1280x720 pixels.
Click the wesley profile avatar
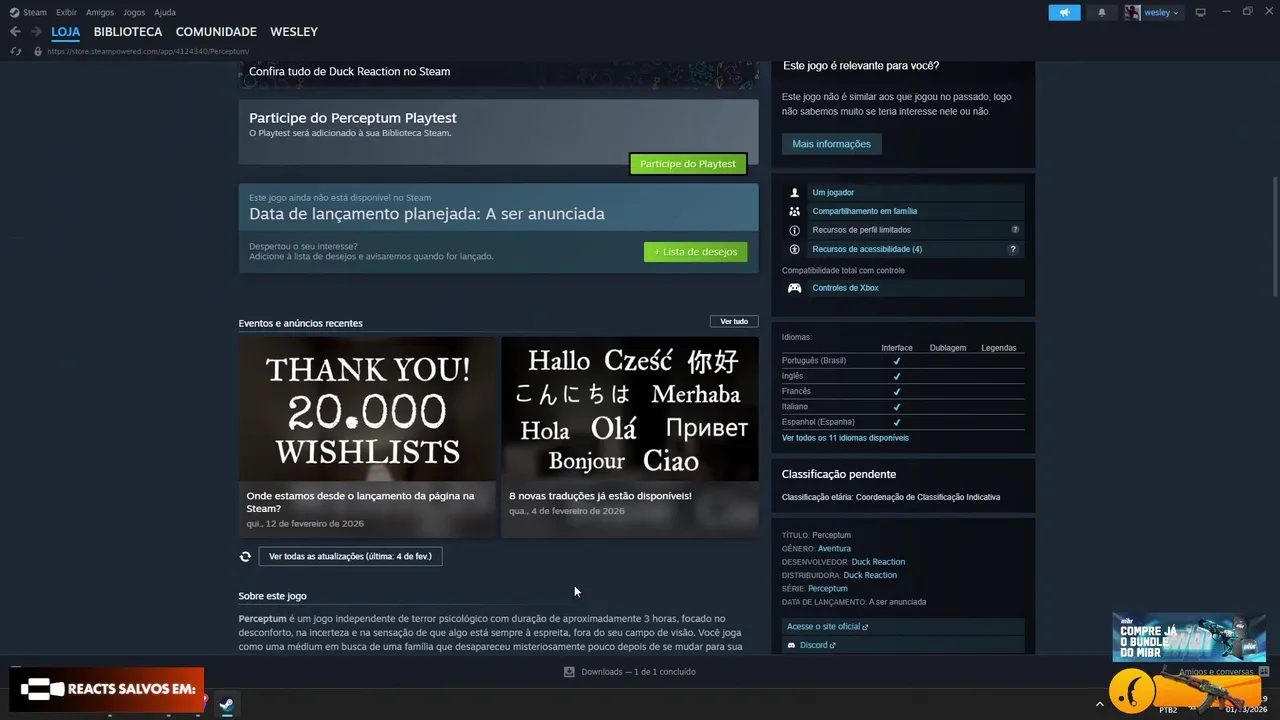point(1132,12)
